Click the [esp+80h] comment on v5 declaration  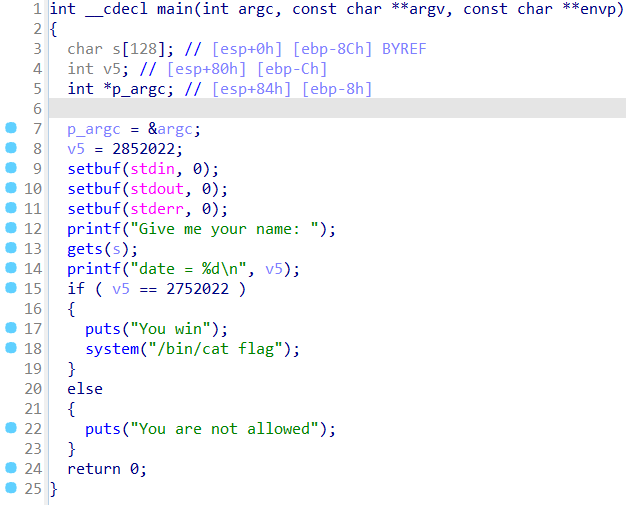point(206,69)
